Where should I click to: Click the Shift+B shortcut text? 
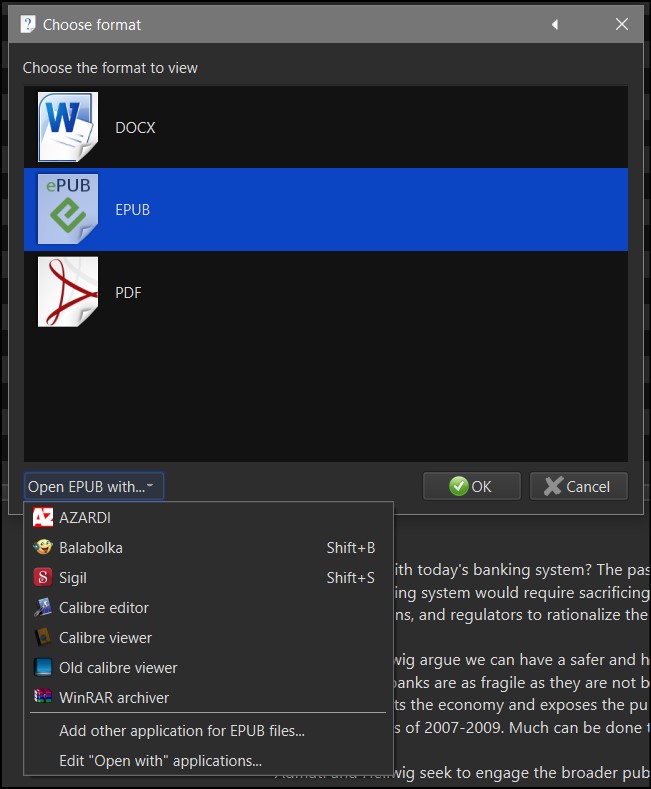(x=351, y=547)
